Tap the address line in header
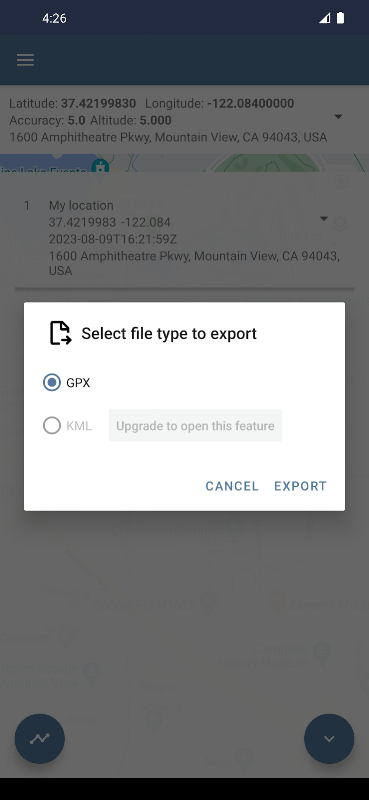Image resolution: width=369 pixels, height=800 pixels. [168, 137]
